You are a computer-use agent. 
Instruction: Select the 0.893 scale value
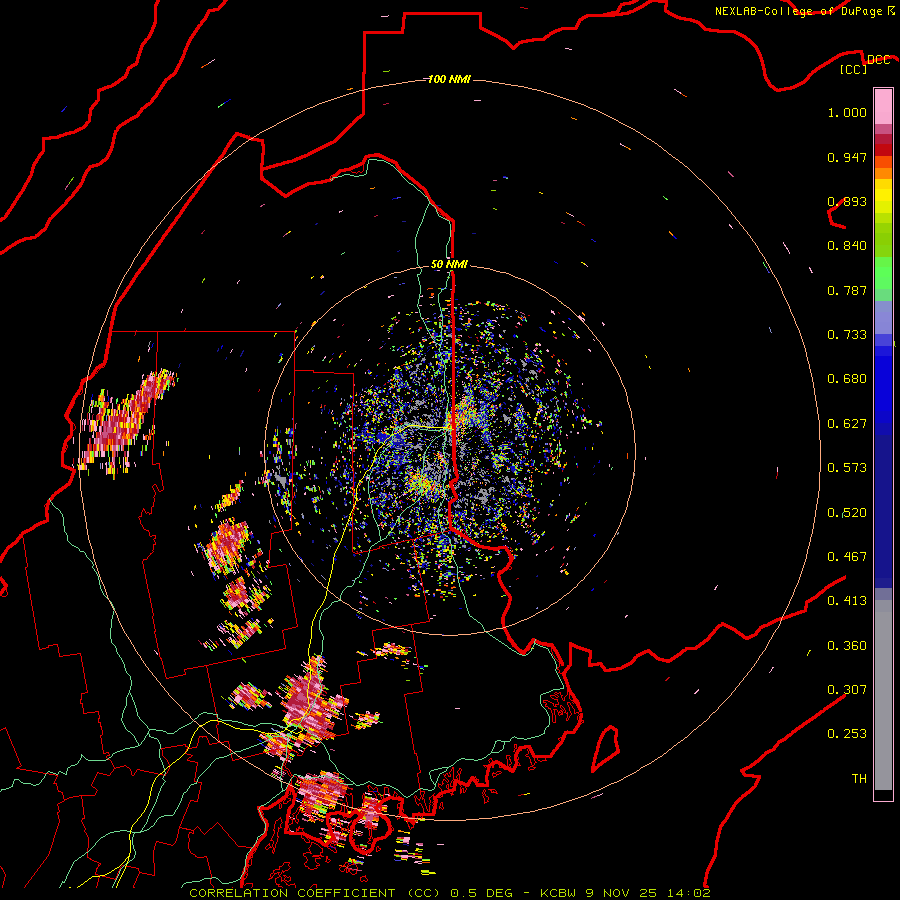click(847, 201)
